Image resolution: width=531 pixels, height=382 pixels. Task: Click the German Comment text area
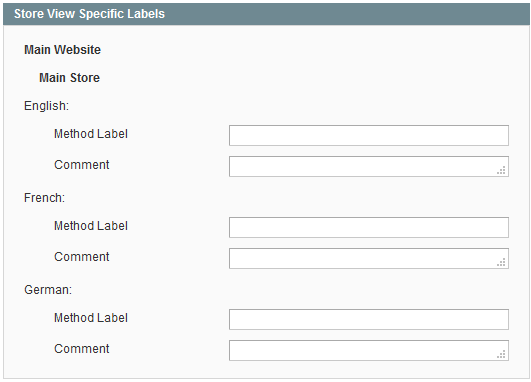pos(369,351)
